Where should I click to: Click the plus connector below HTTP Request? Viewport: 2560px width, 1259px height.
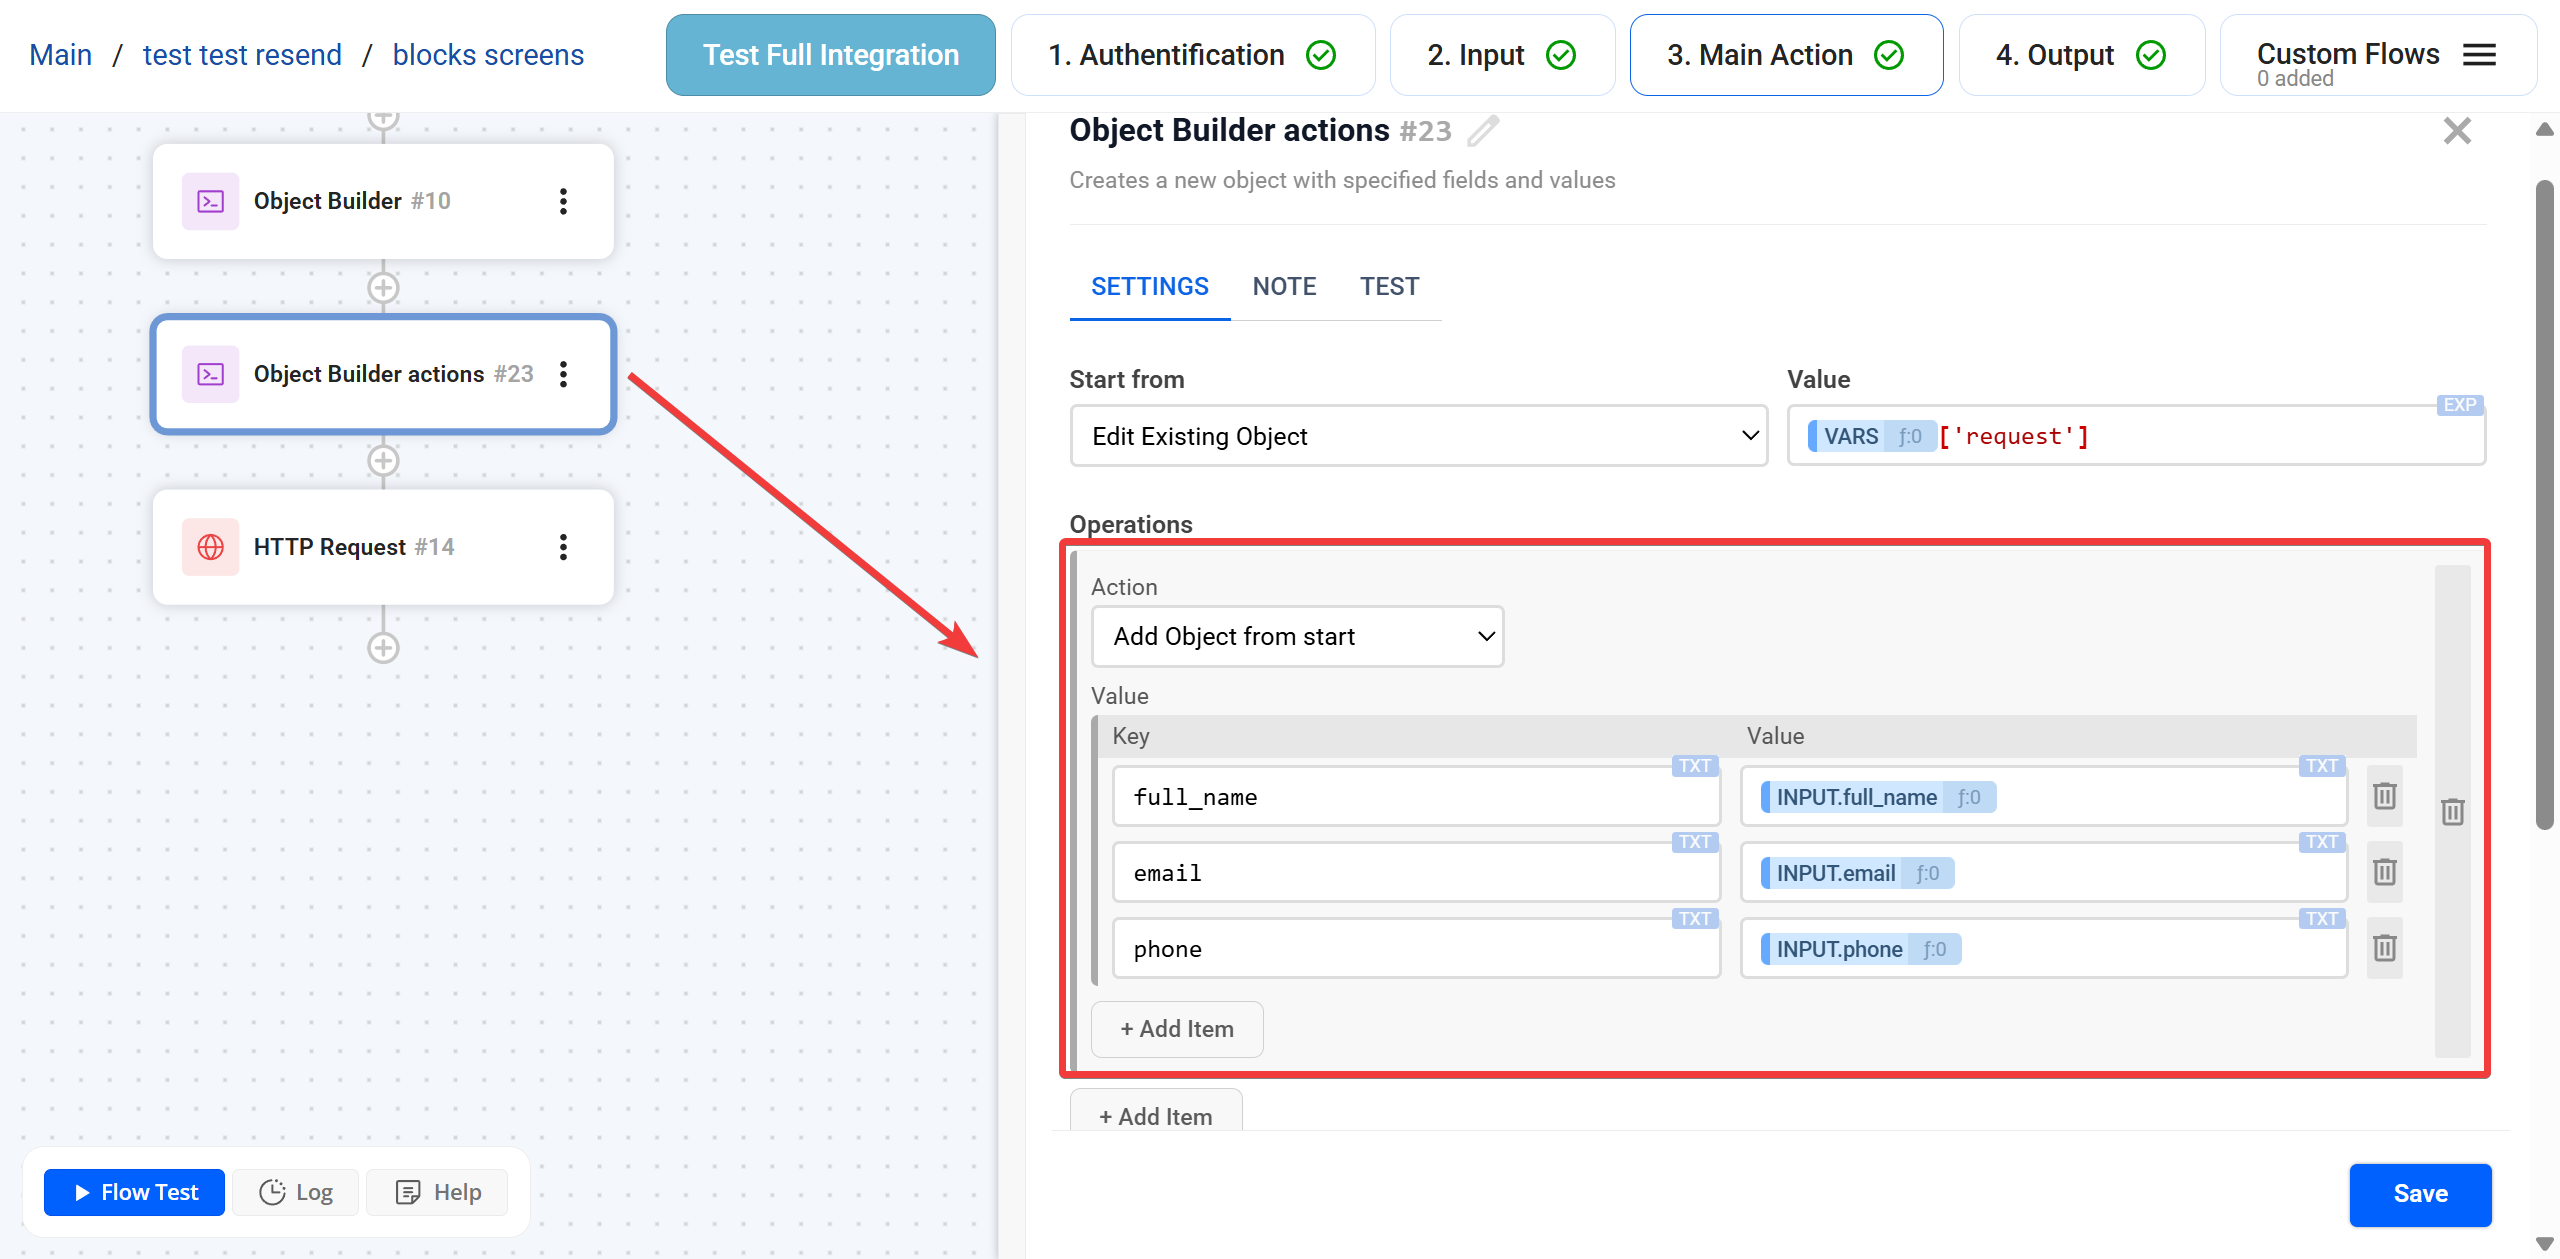pos(383,648)
